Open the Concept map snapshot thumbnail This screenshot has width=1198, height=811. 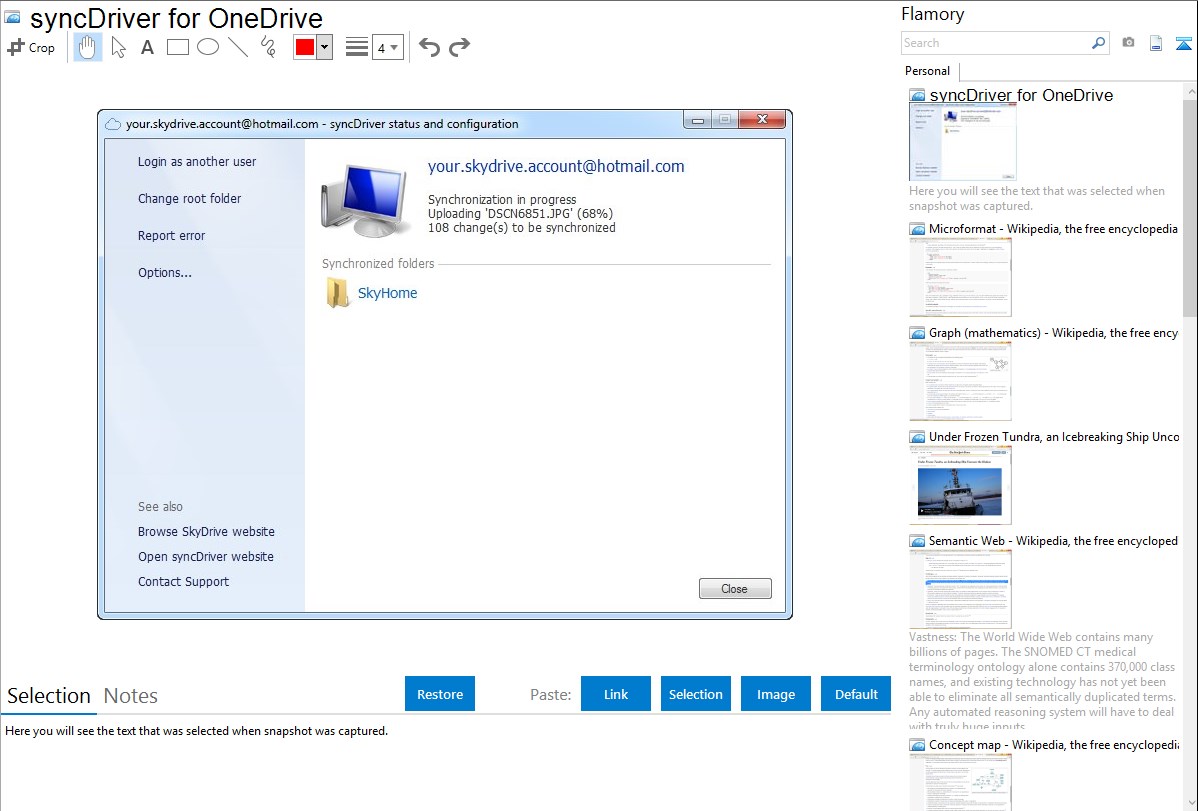pos(960,781)
